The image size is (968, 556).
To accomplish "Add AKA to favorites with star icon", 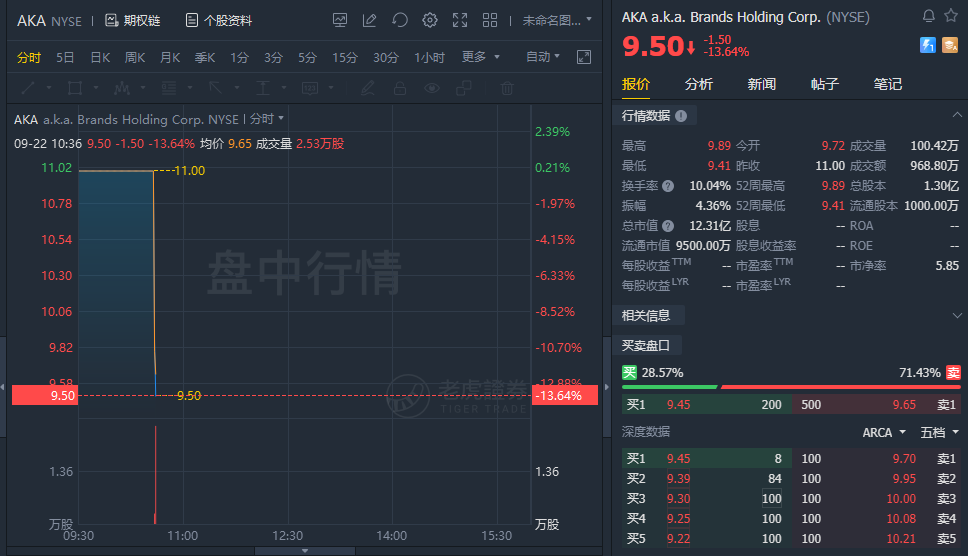I will (x=951, y=15).
